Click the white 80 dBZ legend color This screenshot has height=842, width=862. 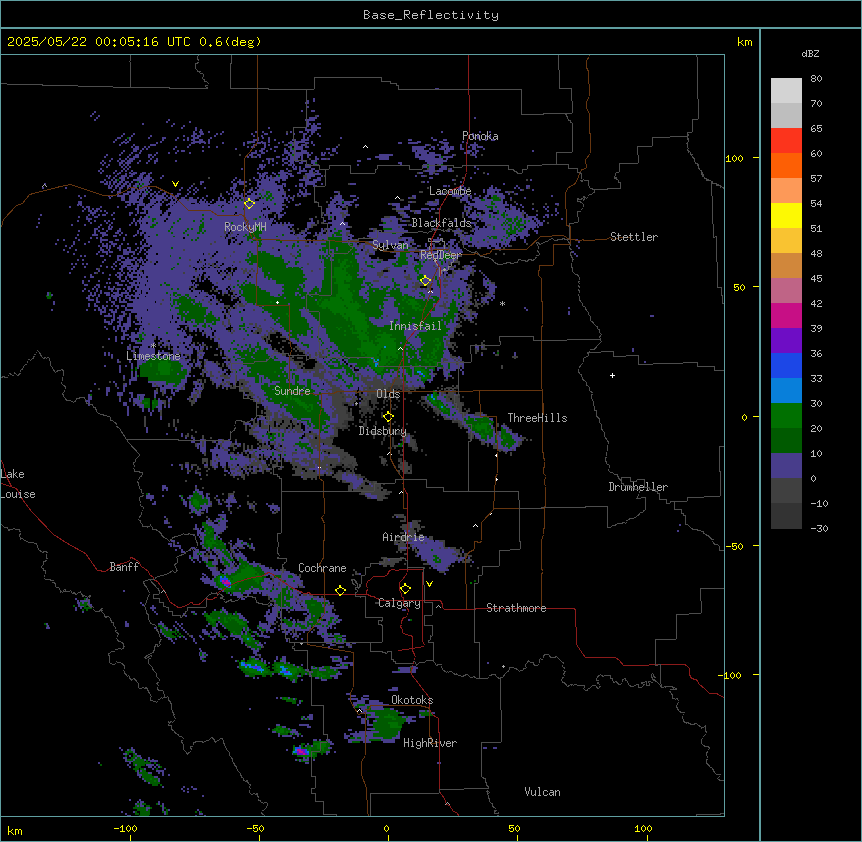pos(786,91)
